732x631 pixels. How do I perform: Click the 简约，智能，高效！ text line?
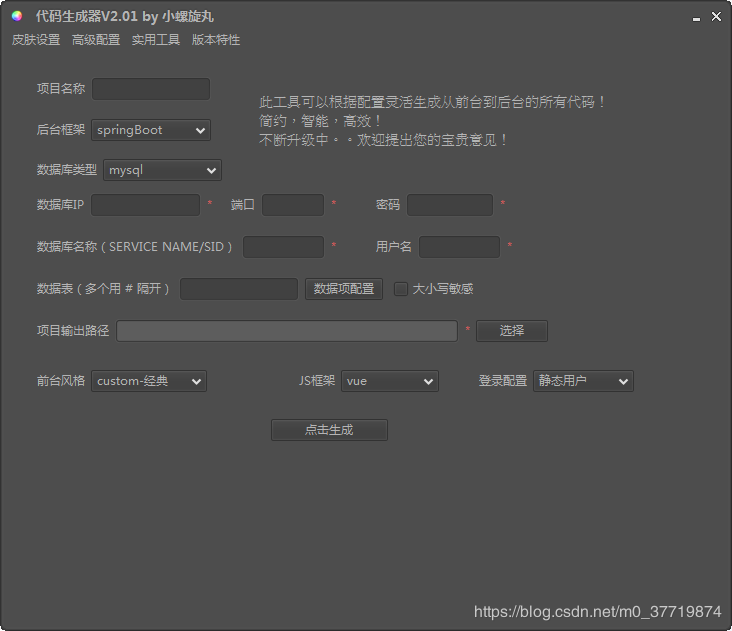[x=320, y=121]
